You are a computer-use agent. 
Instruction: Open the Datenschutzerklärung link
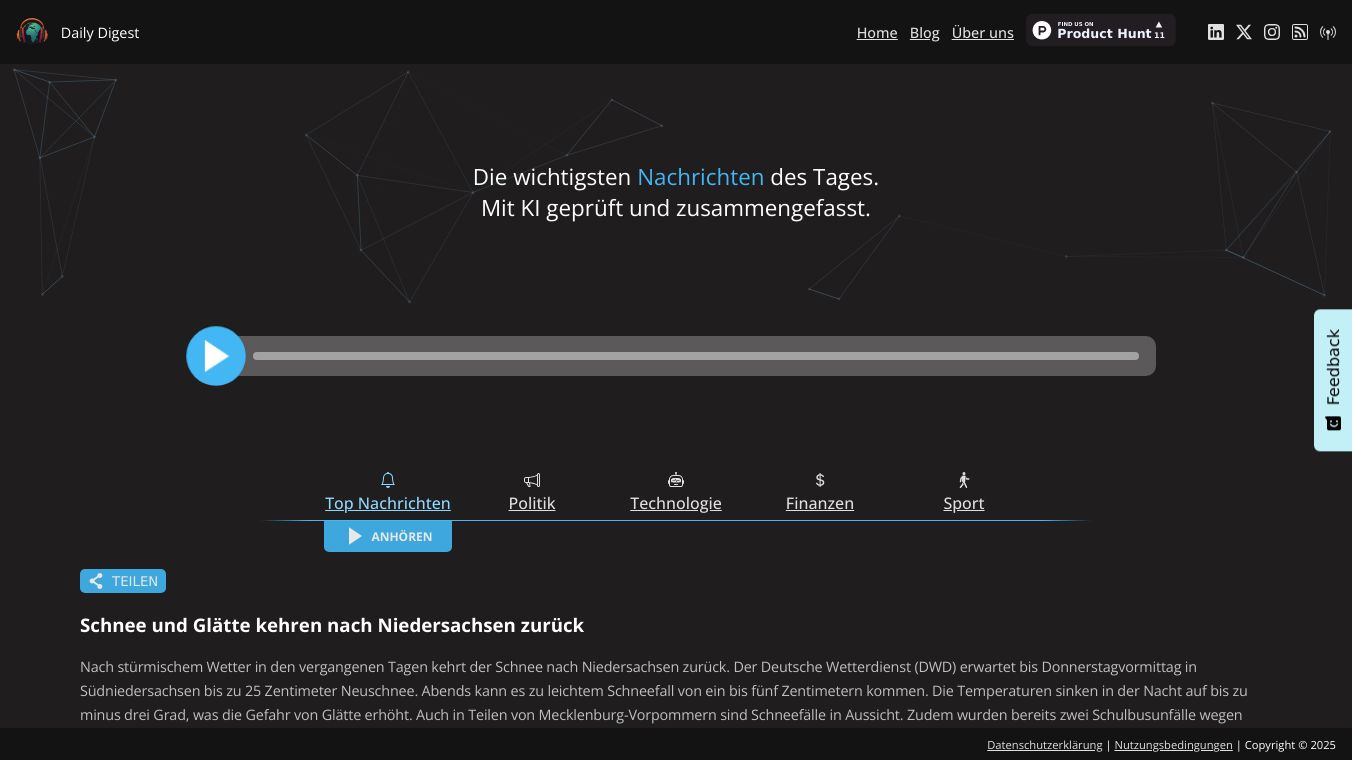[1045, 745]
